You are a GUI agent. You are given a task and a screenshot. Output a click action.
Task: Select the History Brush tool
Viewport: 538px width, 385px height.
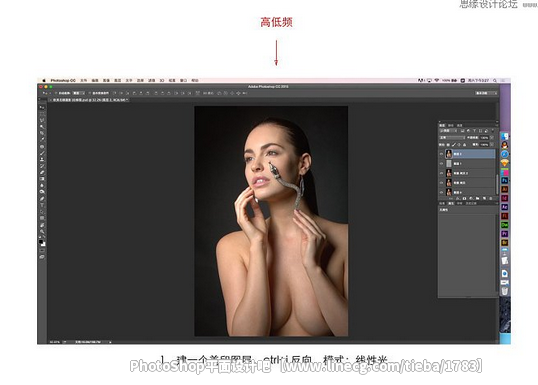coord(42,166)
